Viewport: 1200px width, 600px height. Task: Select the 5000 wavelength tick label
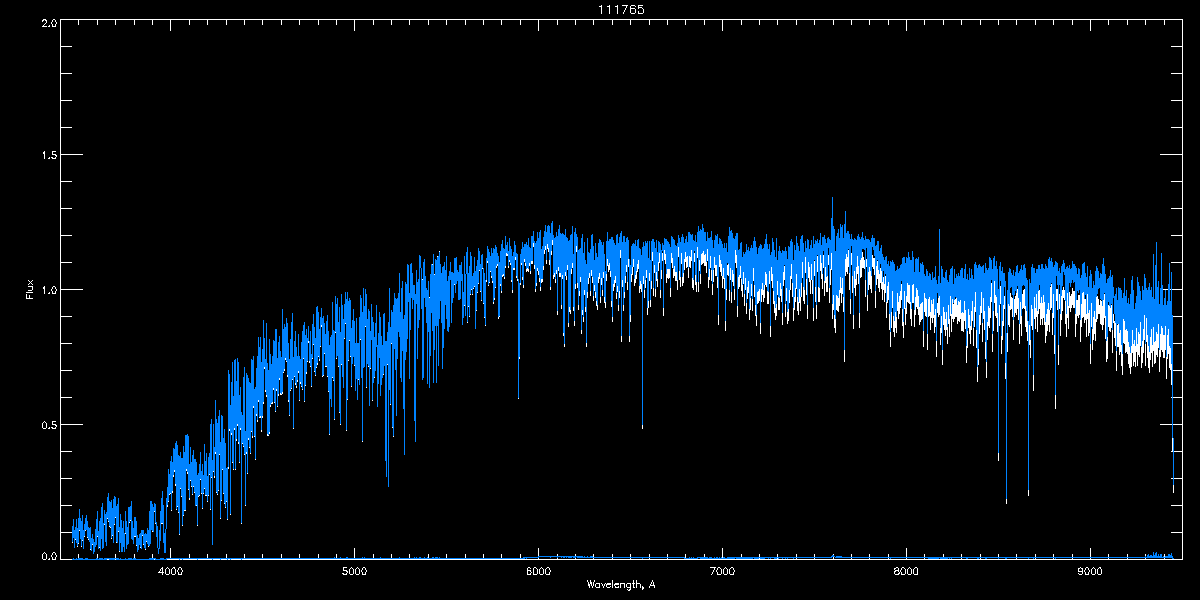354,571
